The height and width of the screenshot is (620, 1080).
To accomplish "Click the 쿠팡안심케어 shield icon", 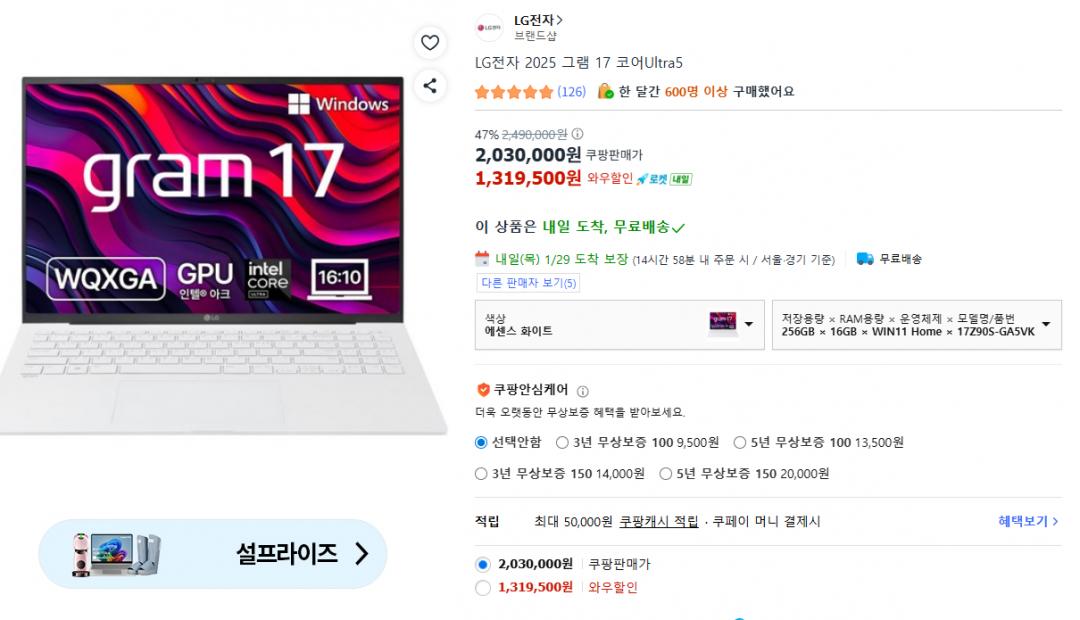I will (483, 390).
